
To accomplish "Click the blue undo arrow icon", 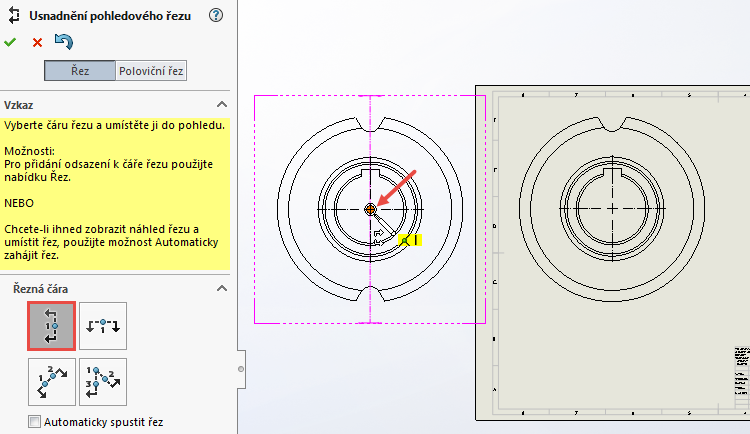I will [64, 42].
